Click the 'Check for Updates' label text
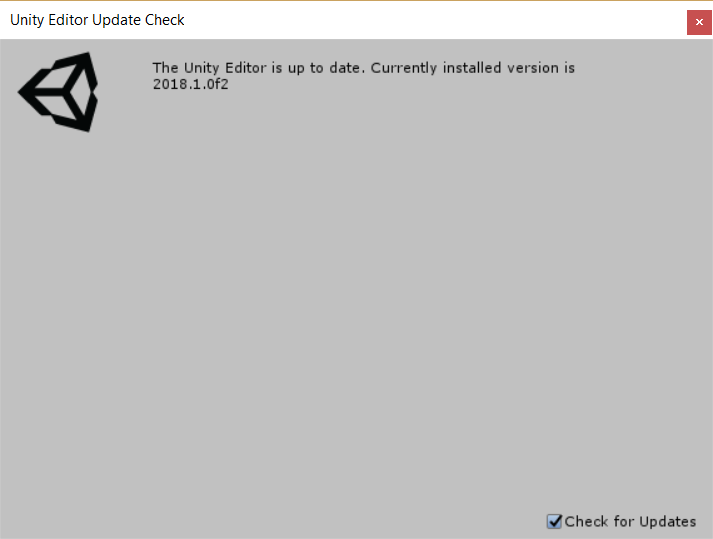 coord(630,521)
